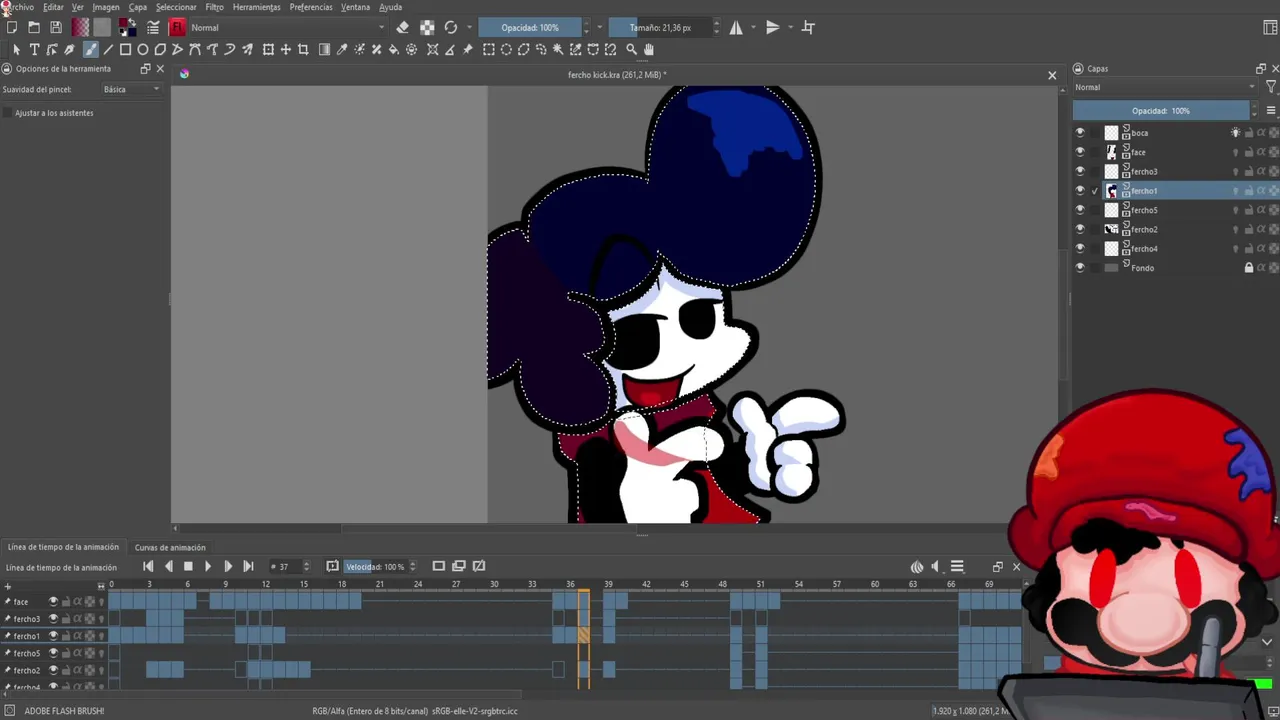This screenshot has width=1280, height=720.
Task: Select the rectangle shape tool
Action: coord(125,49)
